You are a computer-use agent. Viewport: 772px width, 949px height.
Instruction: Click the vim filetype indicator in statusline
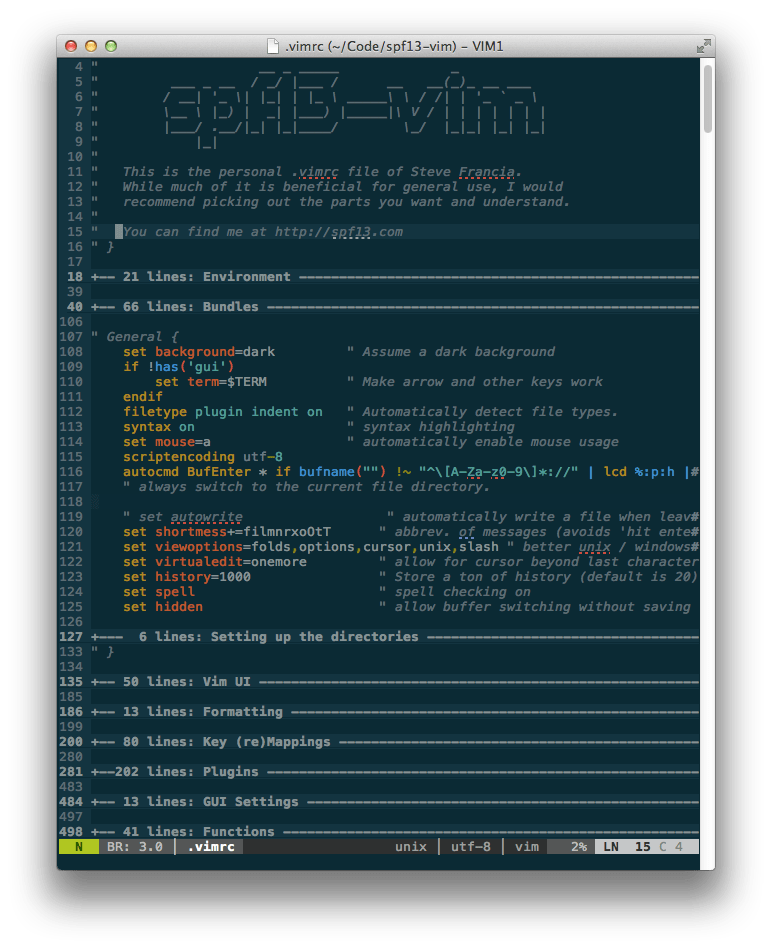point(526,847)
